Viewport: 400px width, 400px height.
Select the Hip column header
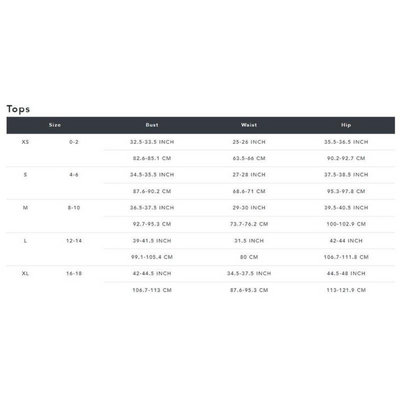pyautogui.click(x=346, y=125)
